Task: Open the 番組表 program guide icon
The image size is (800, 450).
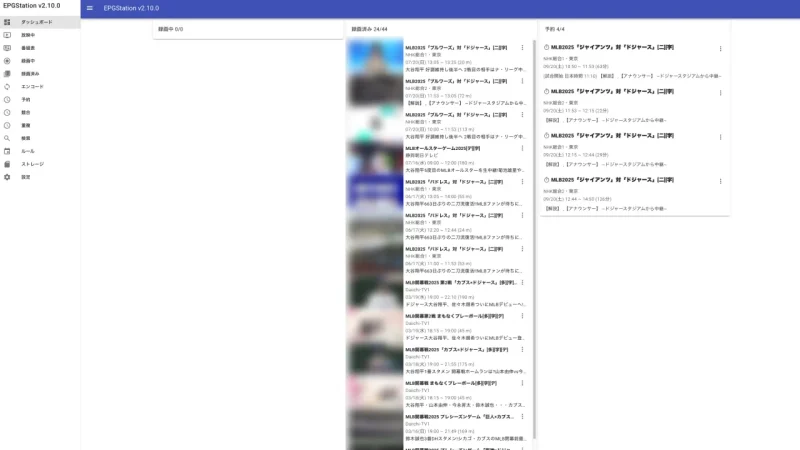Action: point(7,48)
